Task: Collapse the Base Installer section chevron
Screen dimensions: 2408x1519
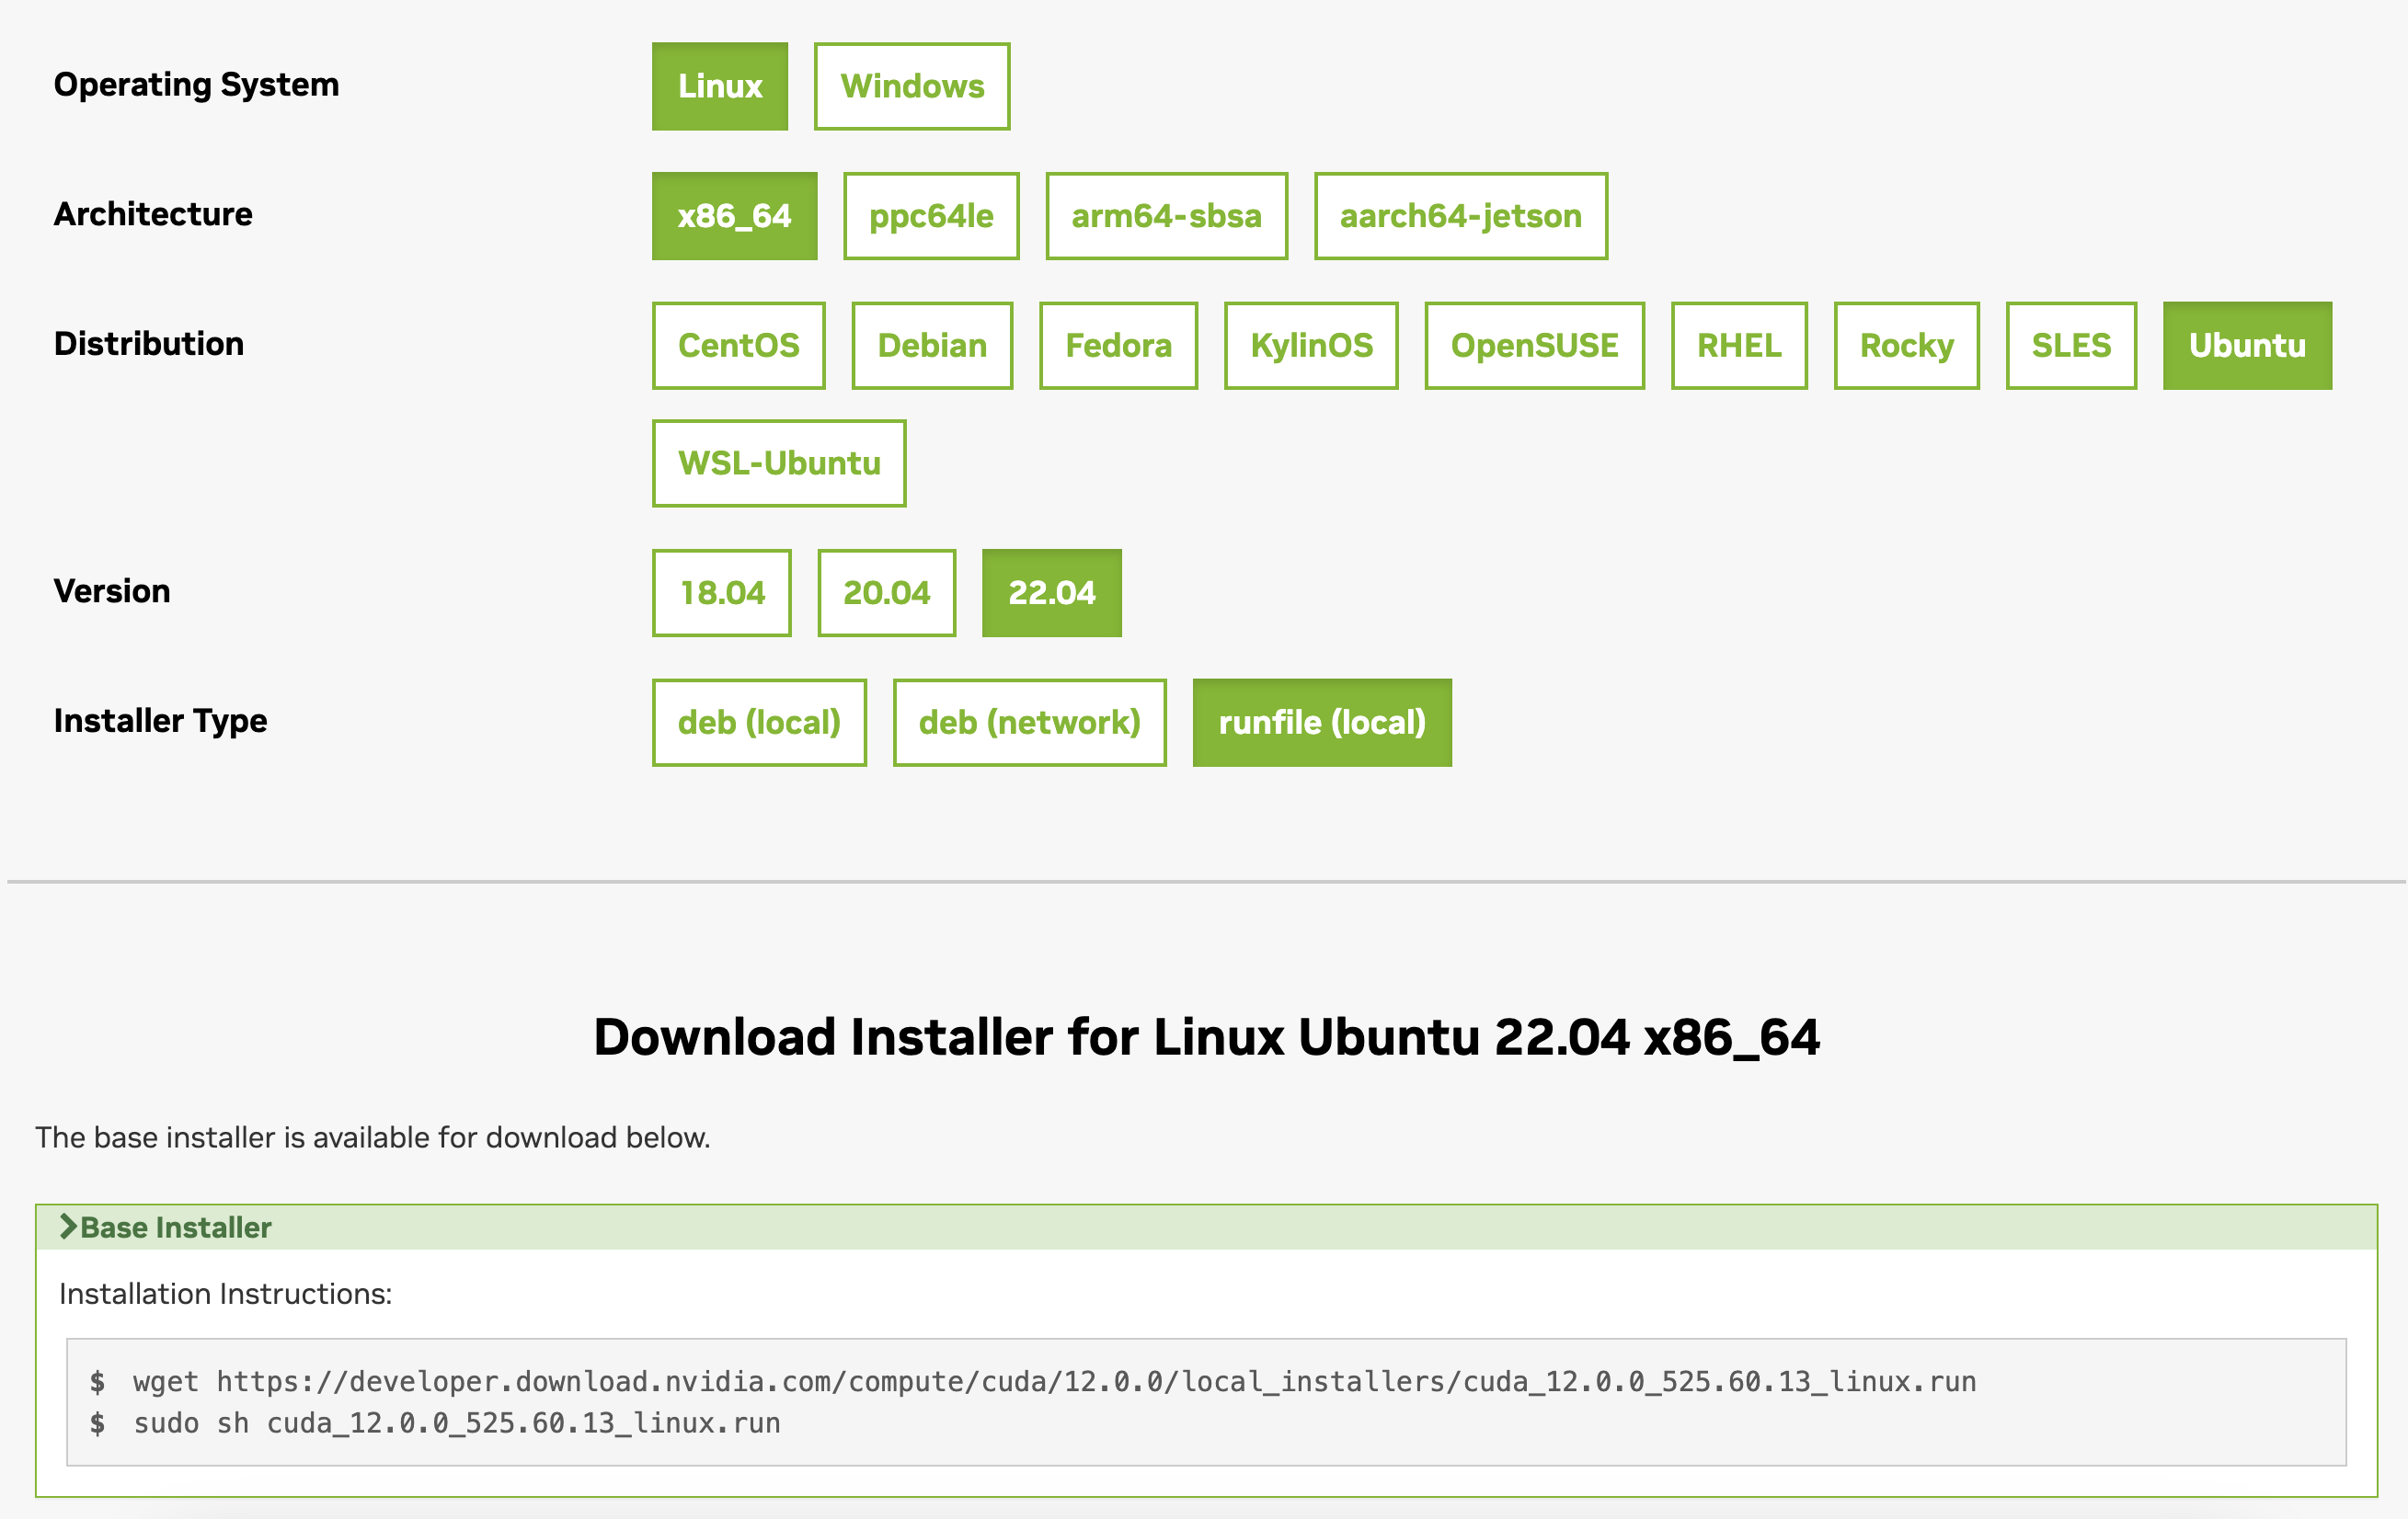Action: (x=67, y=1226)
